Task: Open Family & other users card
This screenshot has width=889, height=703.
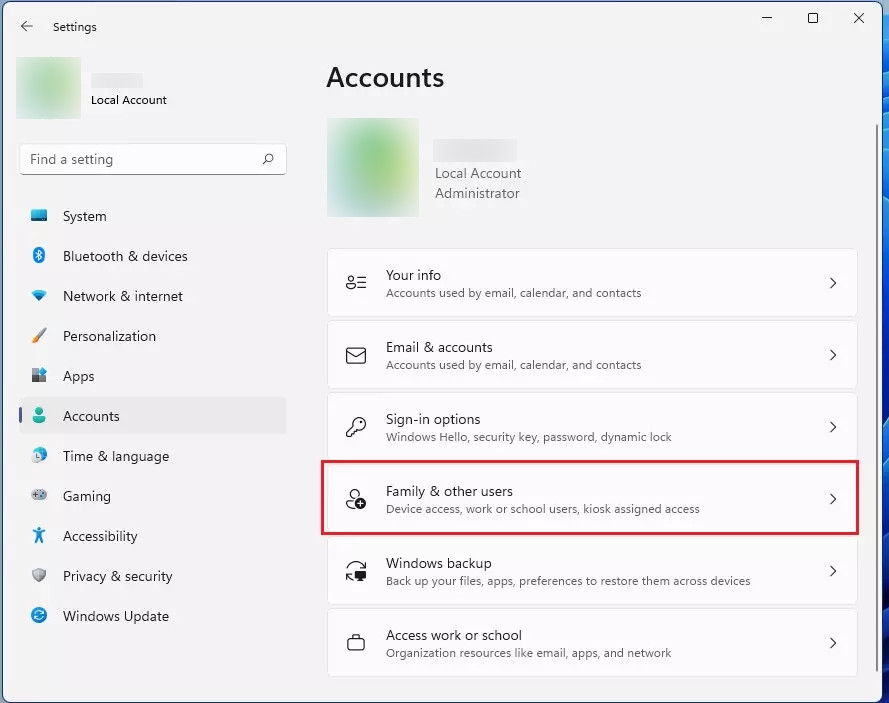Action: tap(592, 499)
